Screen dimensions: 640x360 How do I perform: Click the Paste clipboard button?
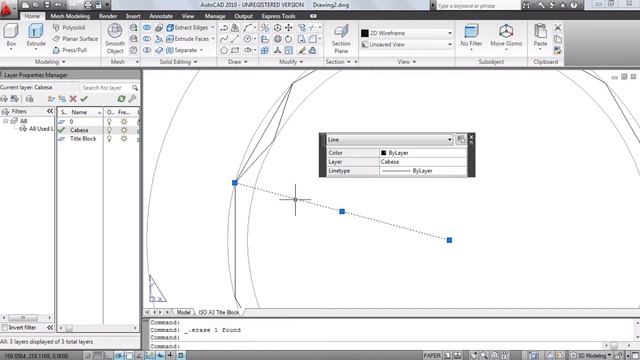(x=540, y=36)
